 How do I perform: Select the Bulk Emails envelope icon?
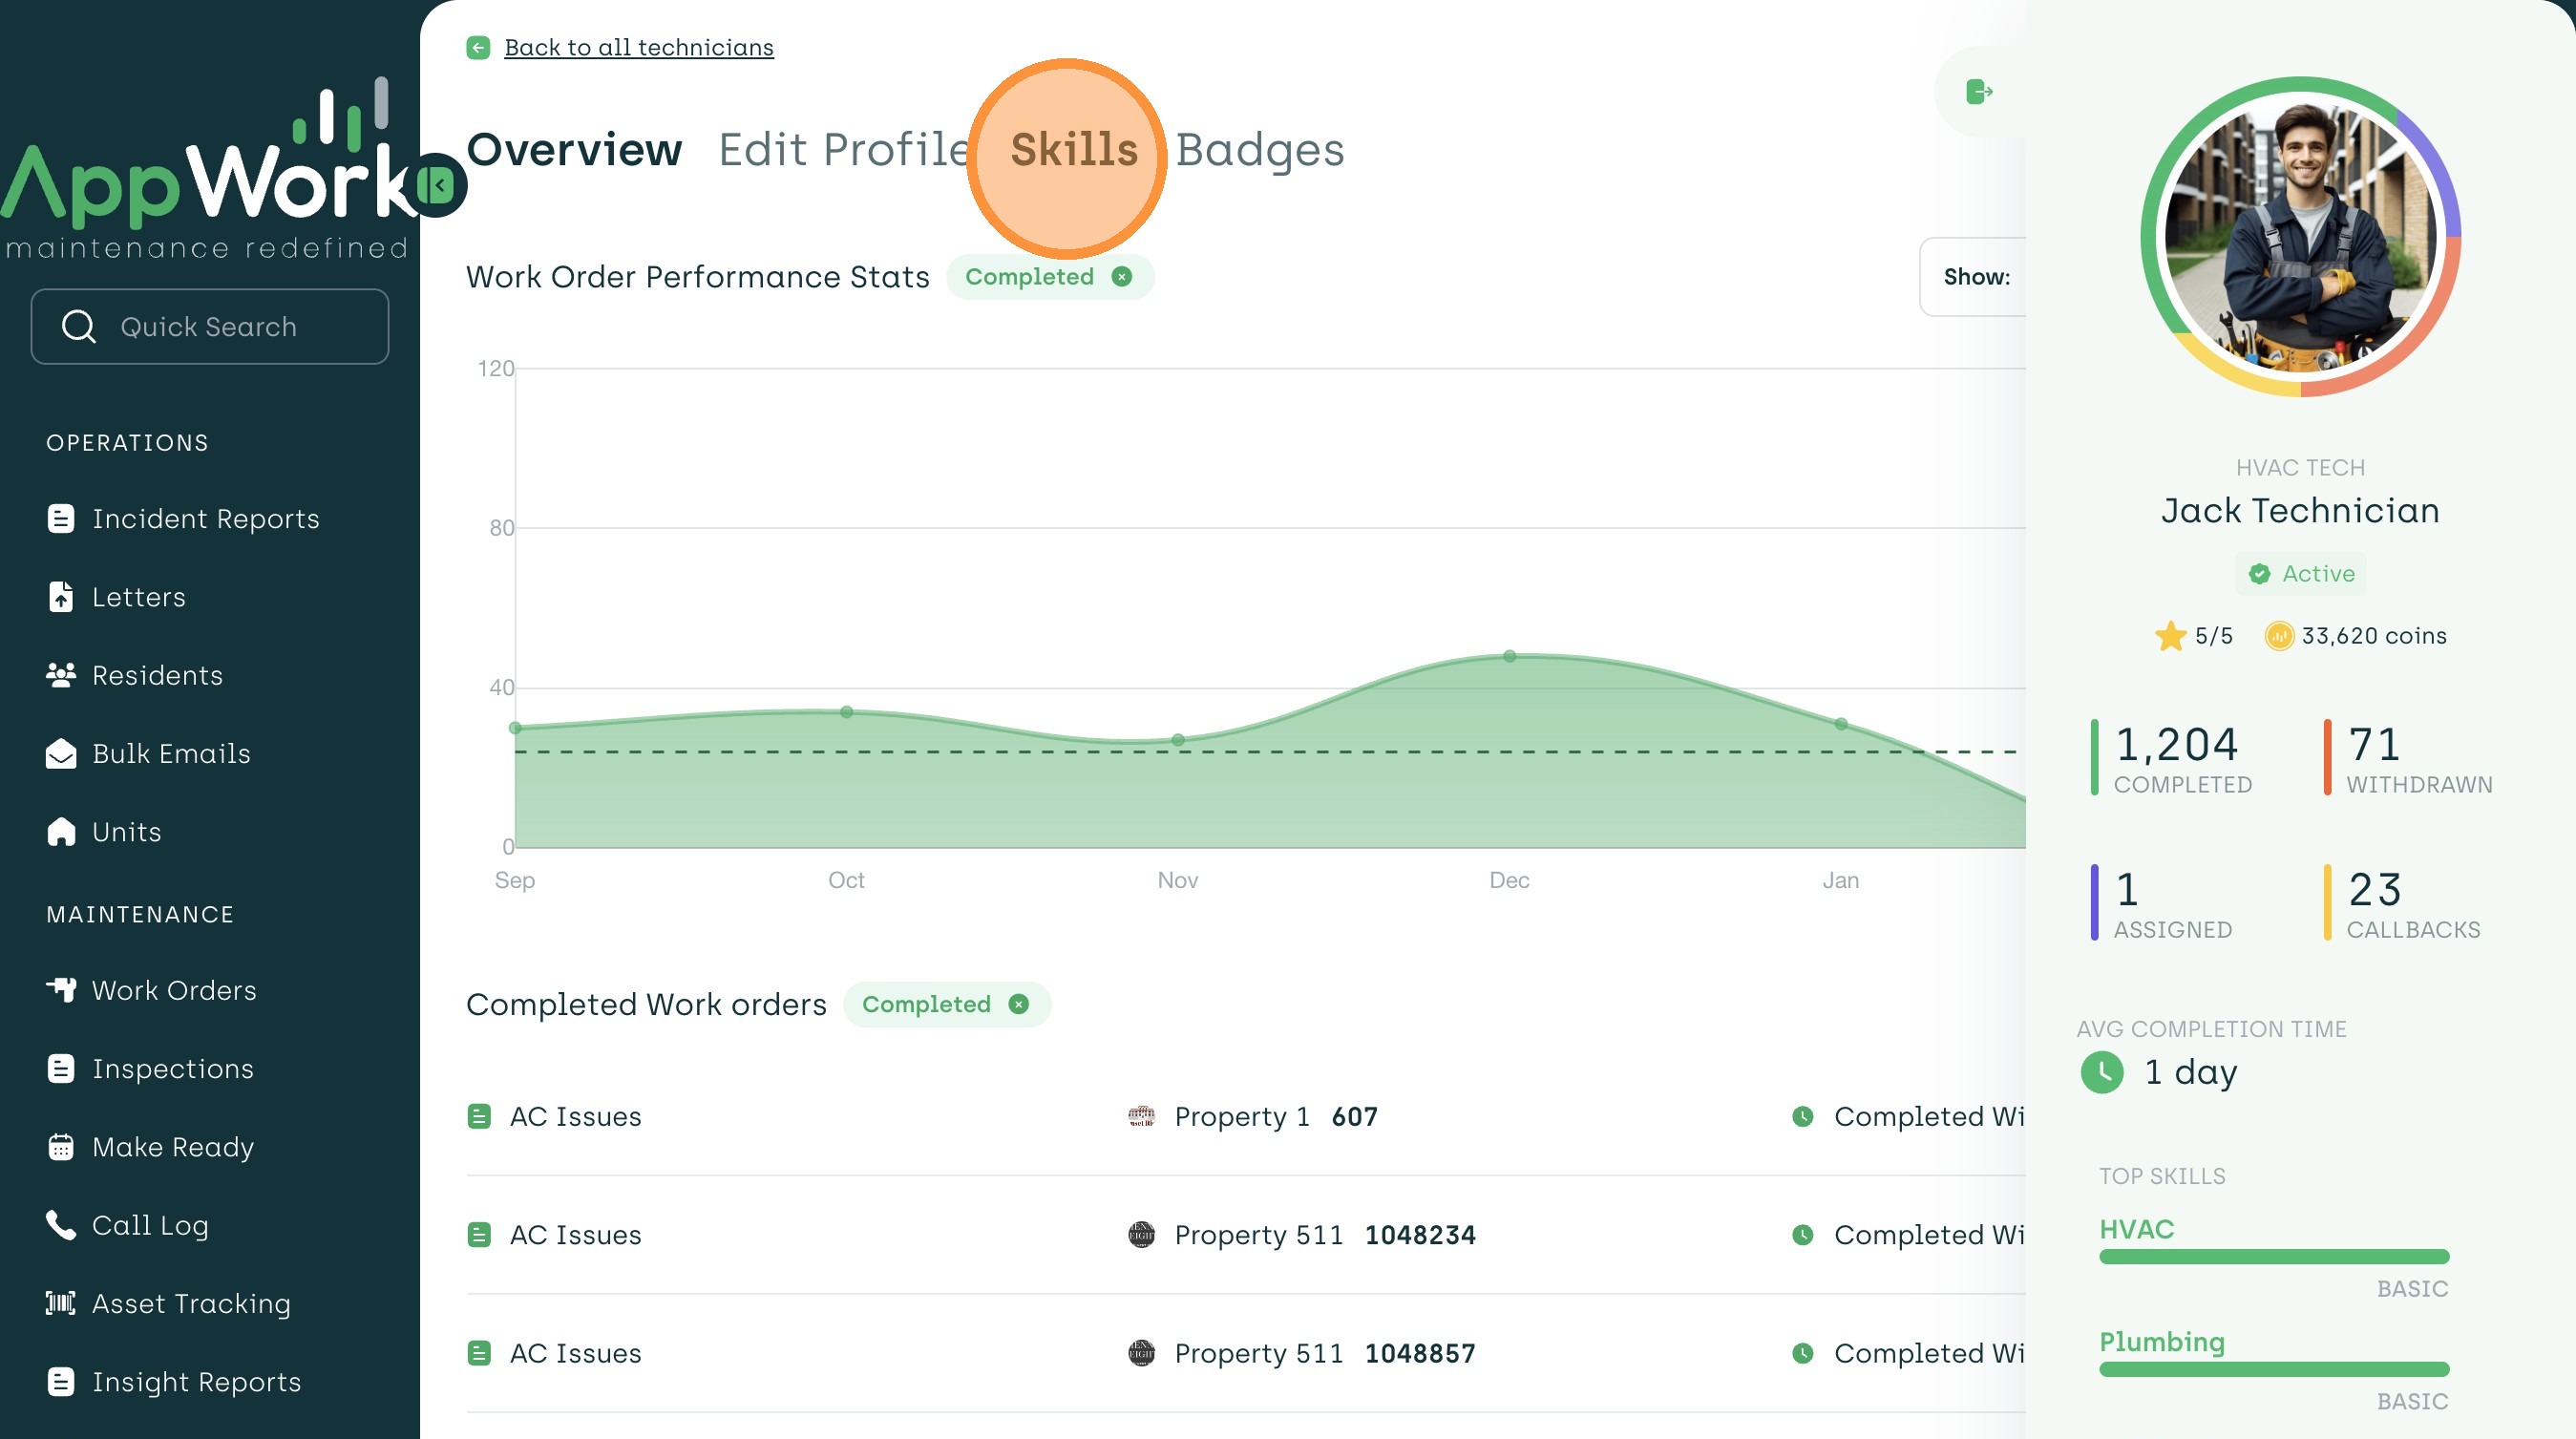point(61,754)
